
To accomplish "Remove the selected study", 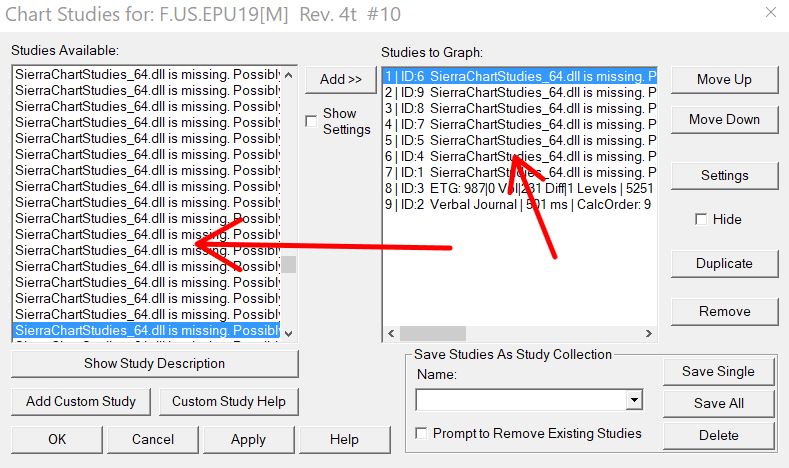I will (x=724, y=311).
